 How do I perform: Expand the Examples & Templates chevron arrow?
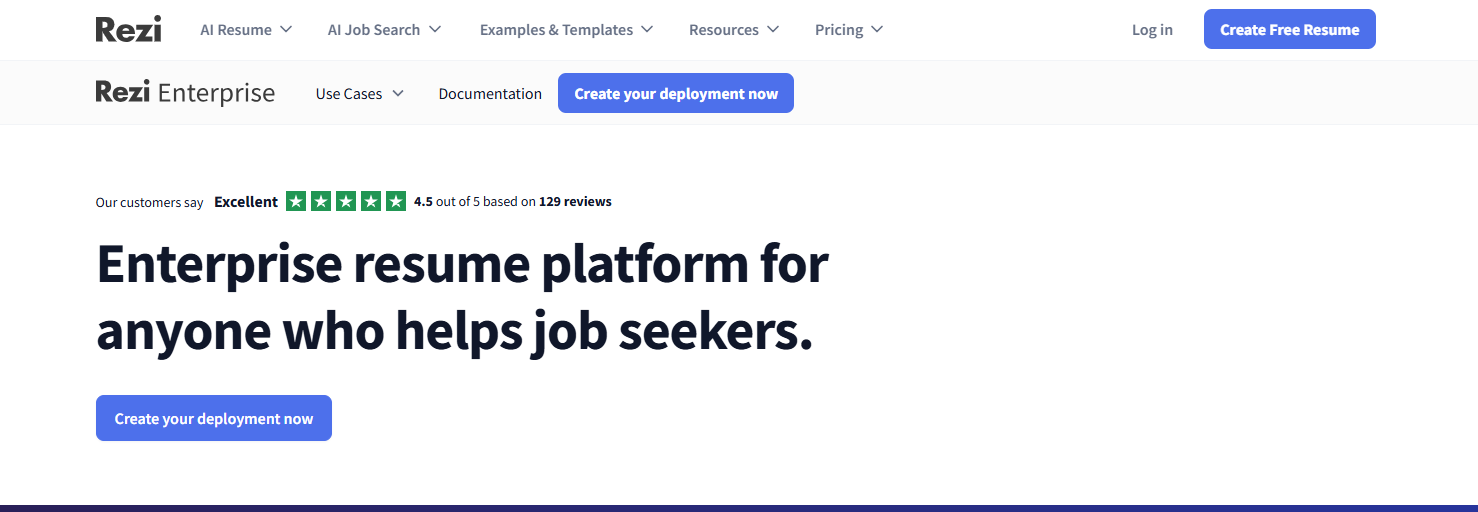pyautogui.click(x=646, y=30)
